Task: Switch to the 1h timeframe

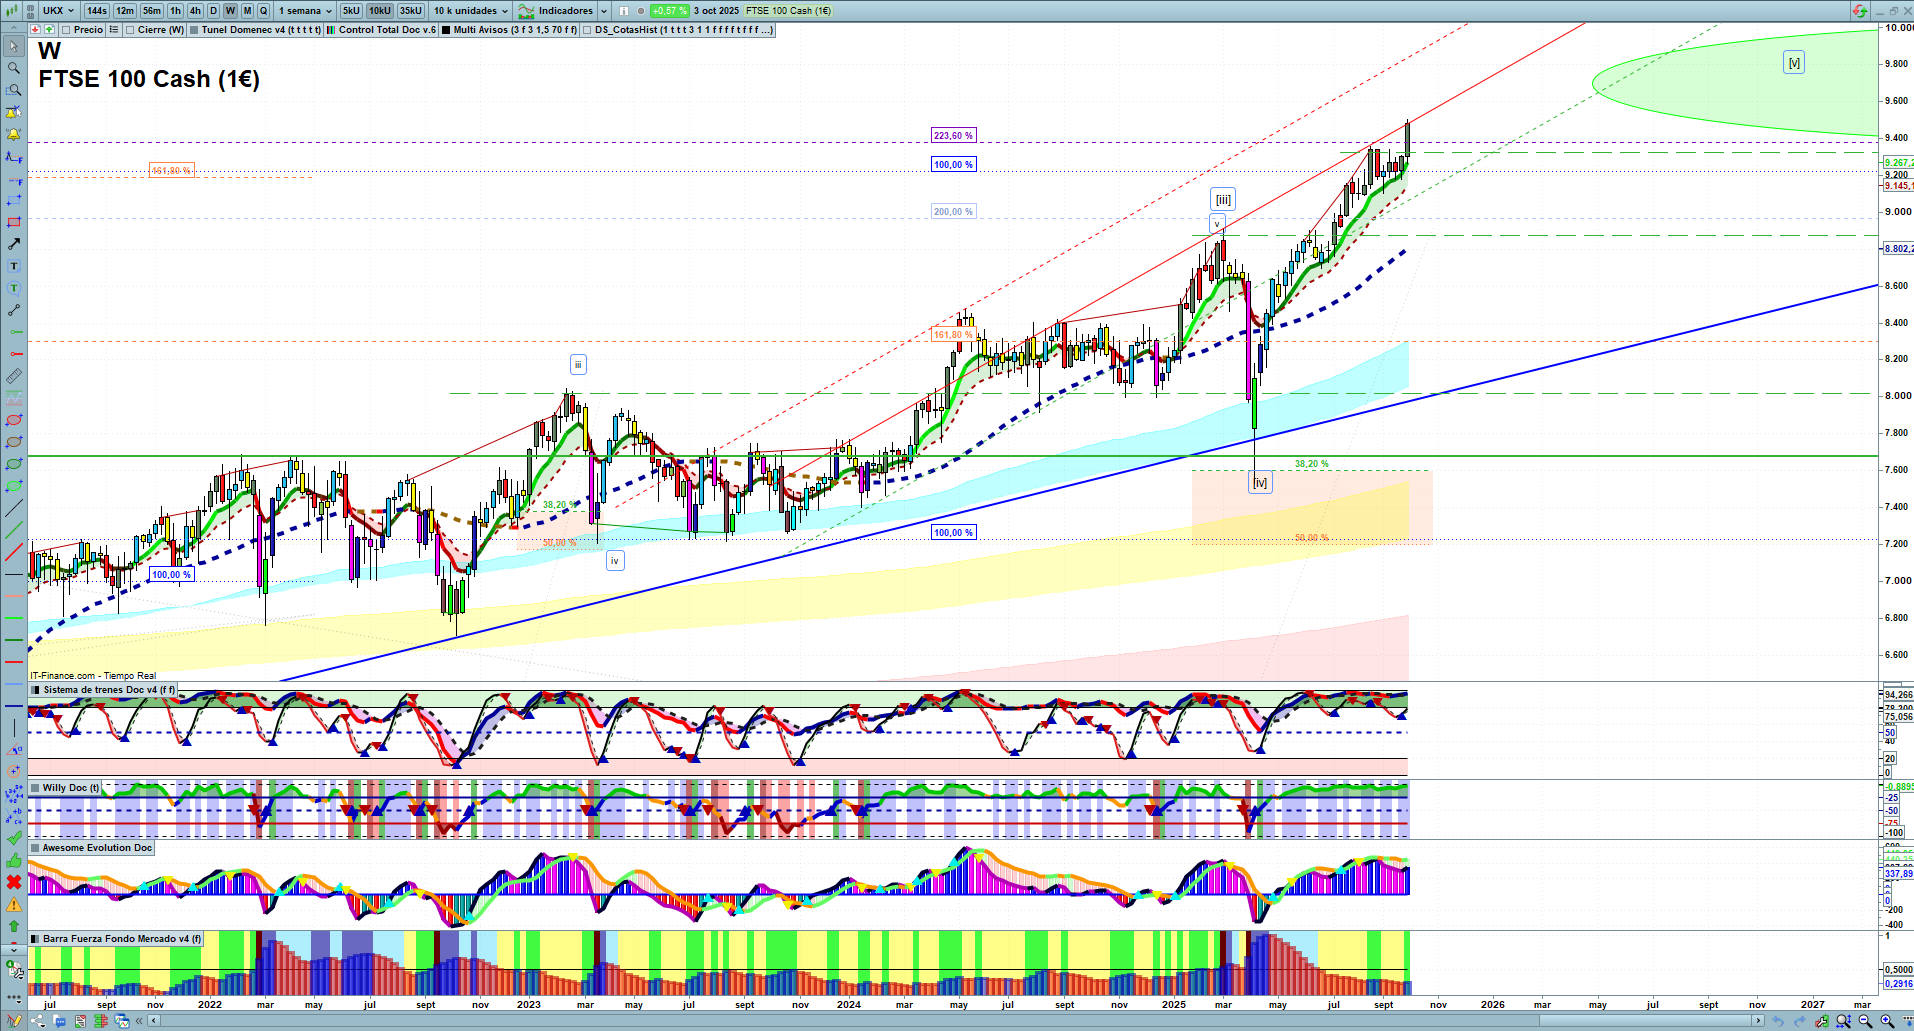Action: pyautogui.click(x=176, y=11)
